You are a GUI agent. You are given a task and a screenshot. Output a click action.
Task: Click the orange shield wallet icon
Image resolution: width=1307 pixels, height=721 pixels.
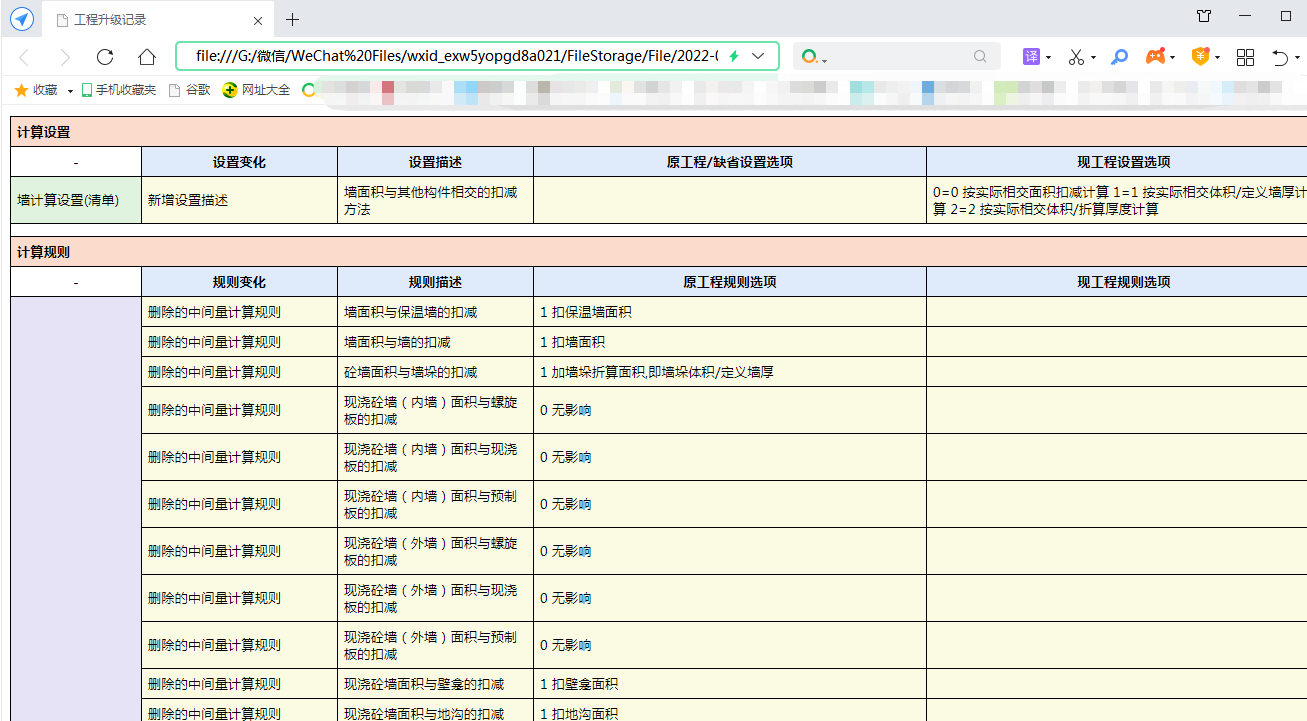coord(1200,57)
